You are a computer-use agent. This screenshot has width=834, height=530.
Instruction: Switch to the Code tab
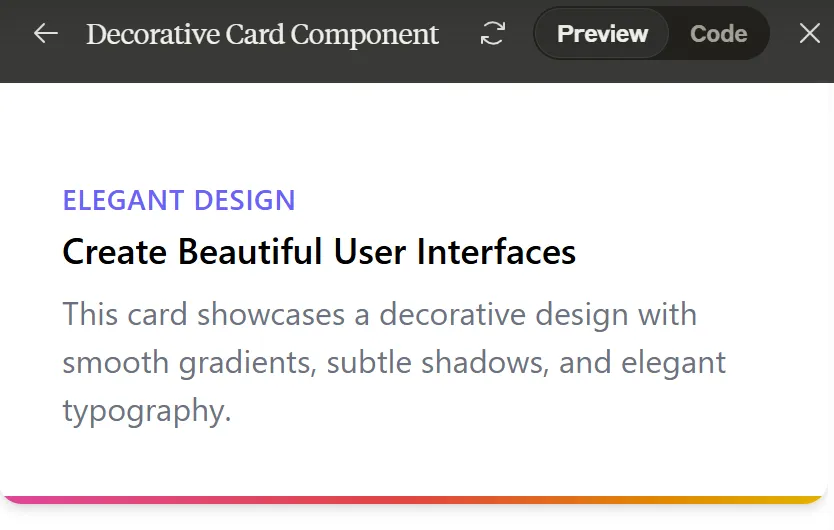point(718,34)
